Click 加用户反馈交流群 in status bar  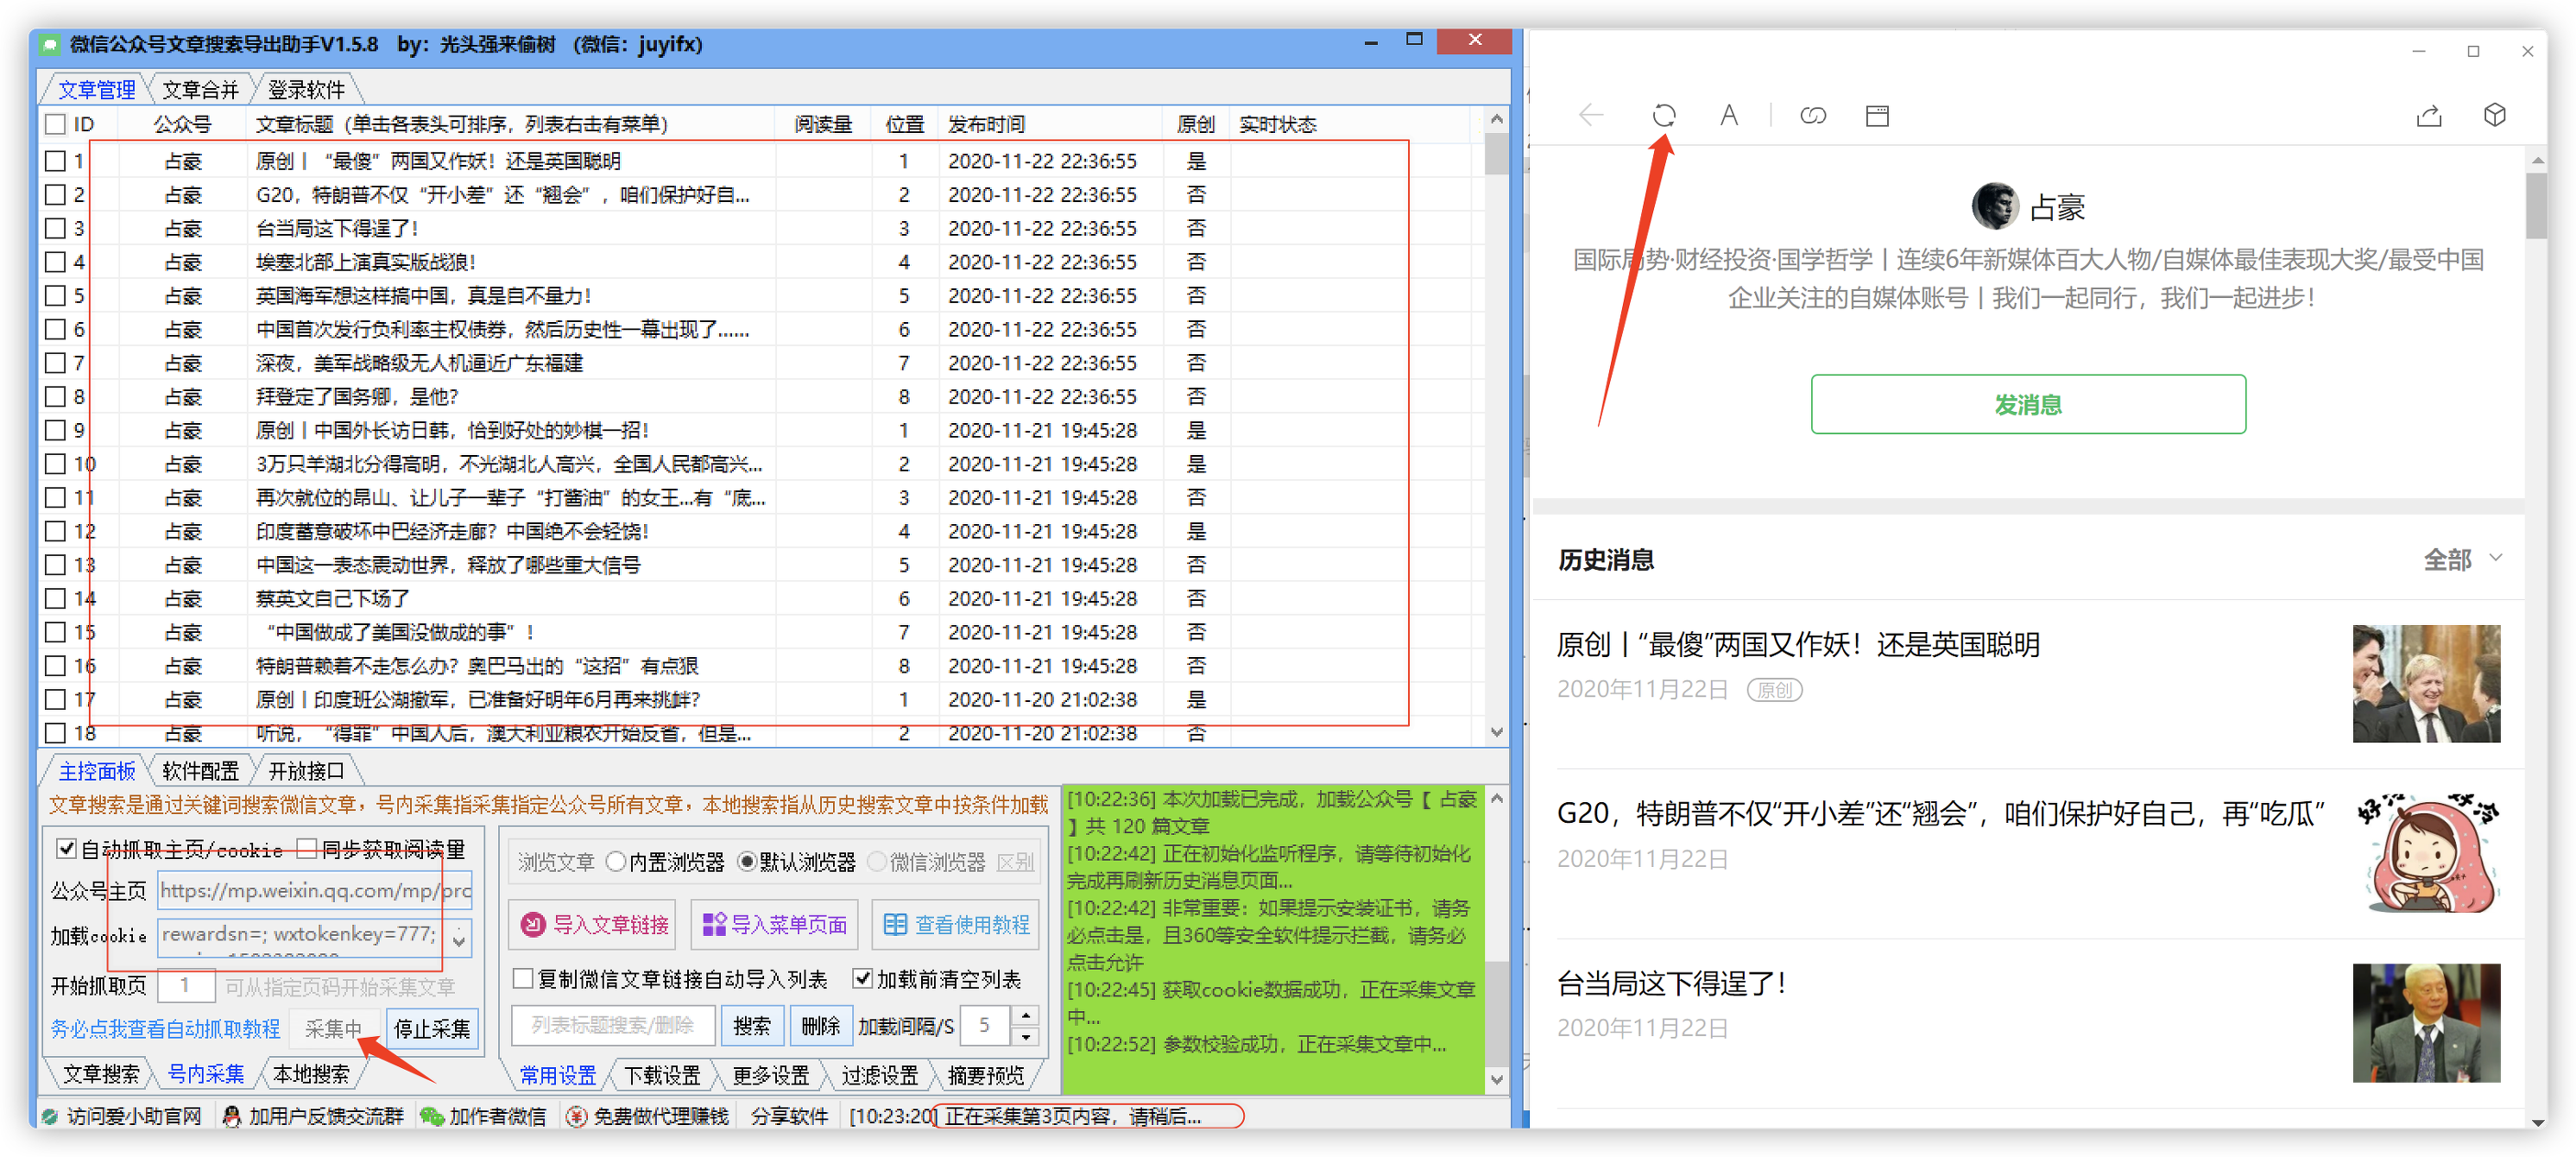[x=313, y=1116]
